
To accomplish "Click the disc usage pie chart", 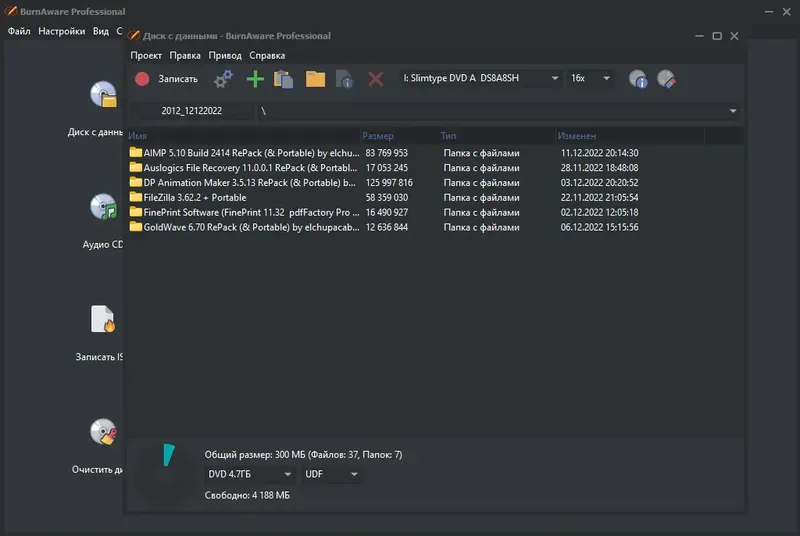I will coord(164,473).
